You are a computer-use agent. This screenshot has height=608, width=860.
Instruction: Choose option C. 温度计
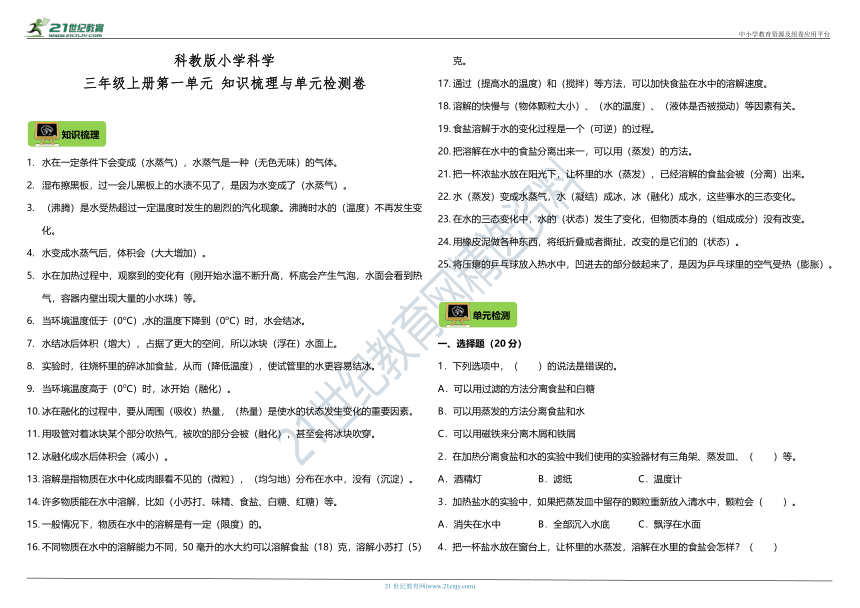(660, 479)
